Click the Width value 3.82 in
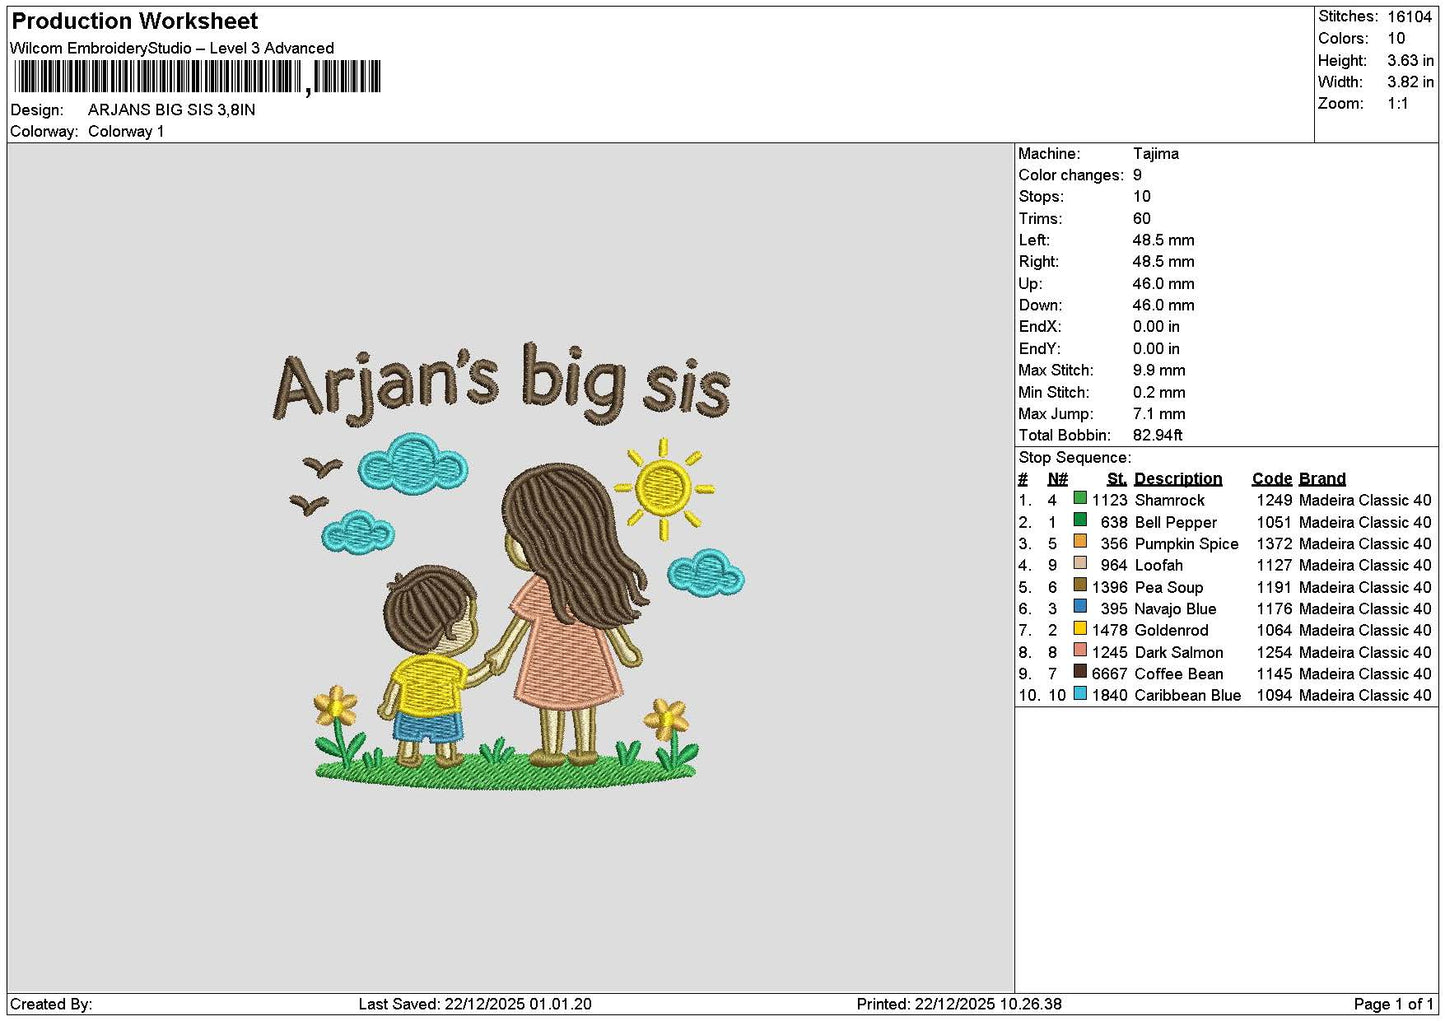1445x1021 pixels. [1410, 82]
